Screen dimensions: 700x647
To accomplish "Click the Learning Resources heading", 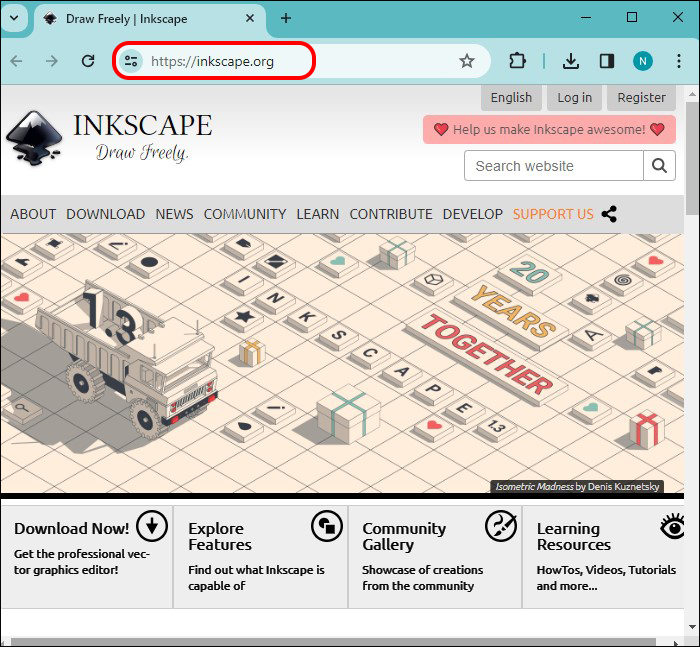I will pyautogui.click(x=574, y=536).
